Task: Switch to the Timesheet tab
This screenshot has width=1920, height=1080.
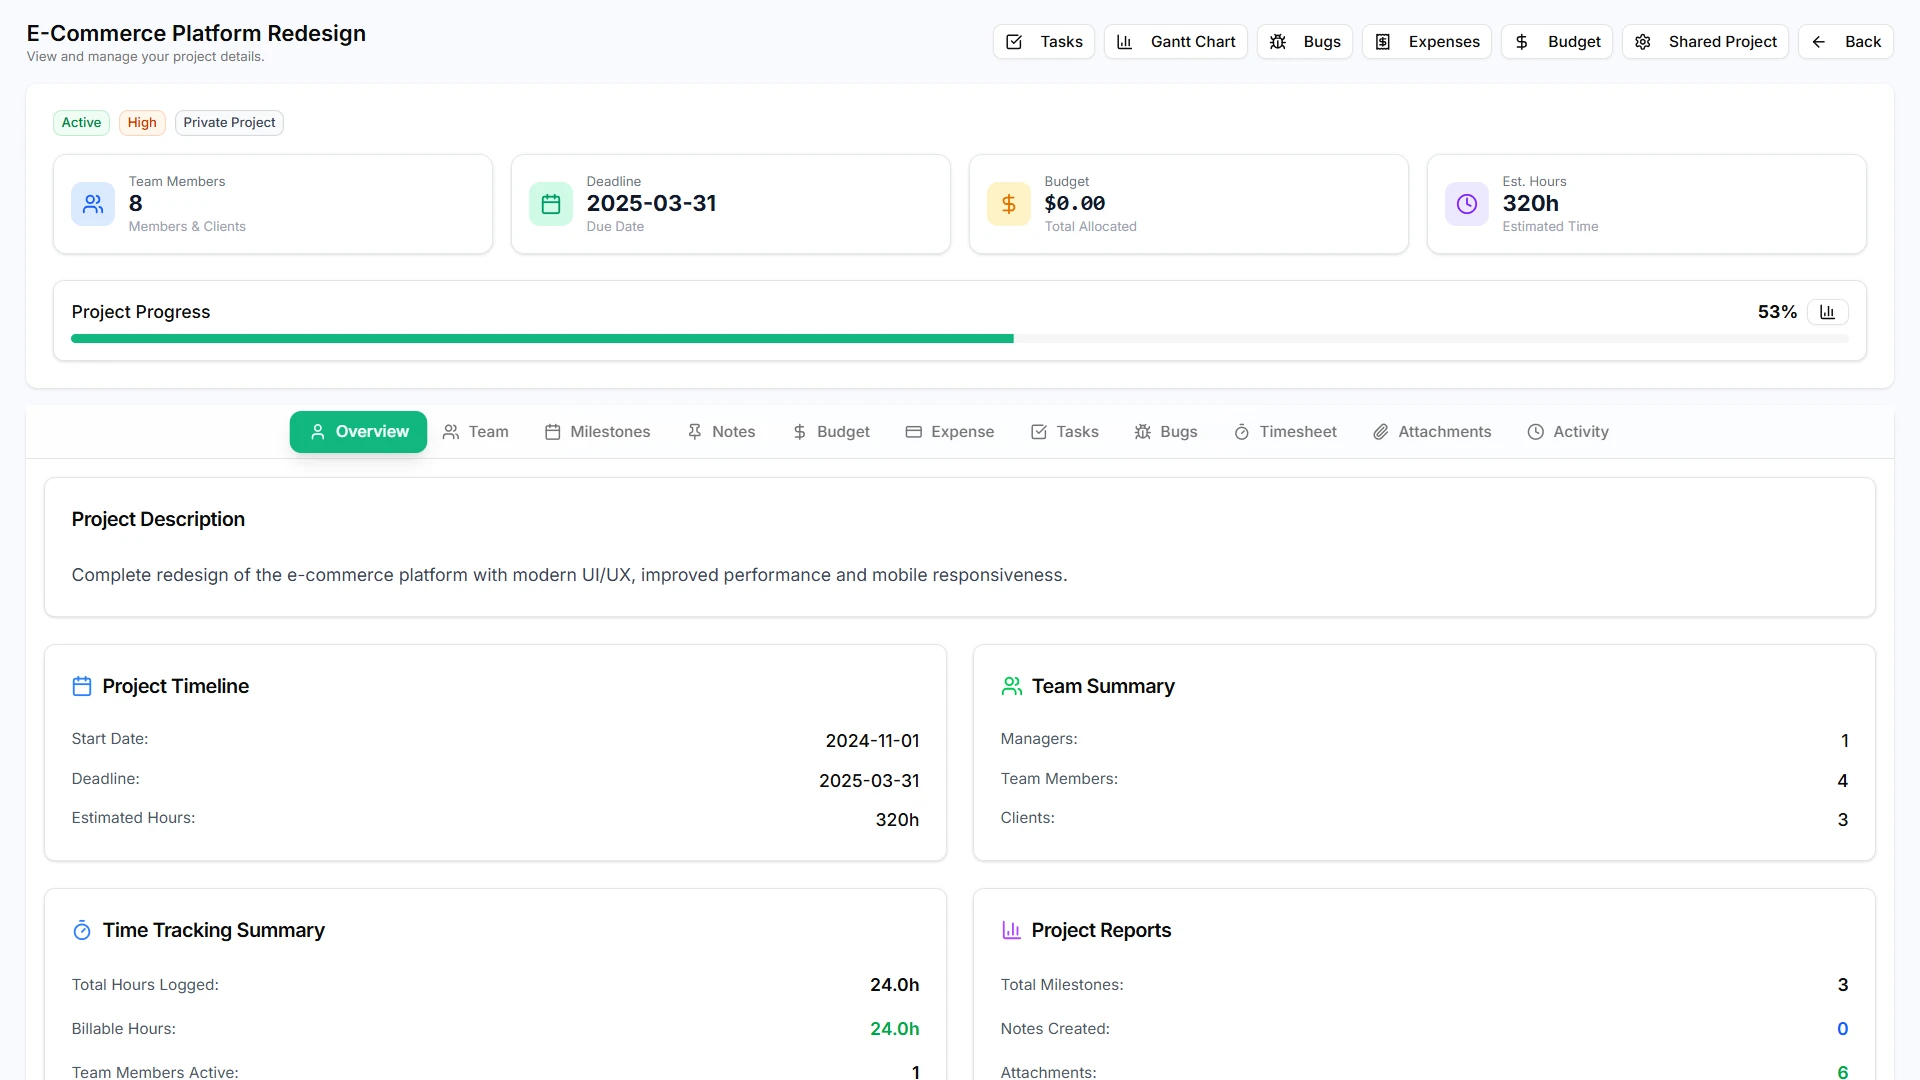Action: pyautogui.click(x=1285, y=432)
